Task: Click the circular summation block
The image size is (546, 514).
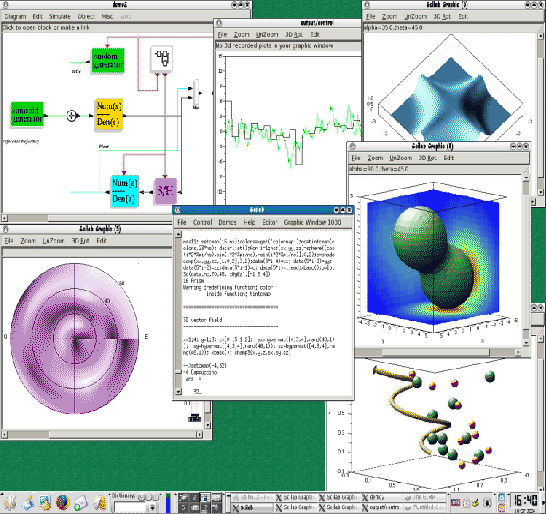Action: (x=71, y=116)
